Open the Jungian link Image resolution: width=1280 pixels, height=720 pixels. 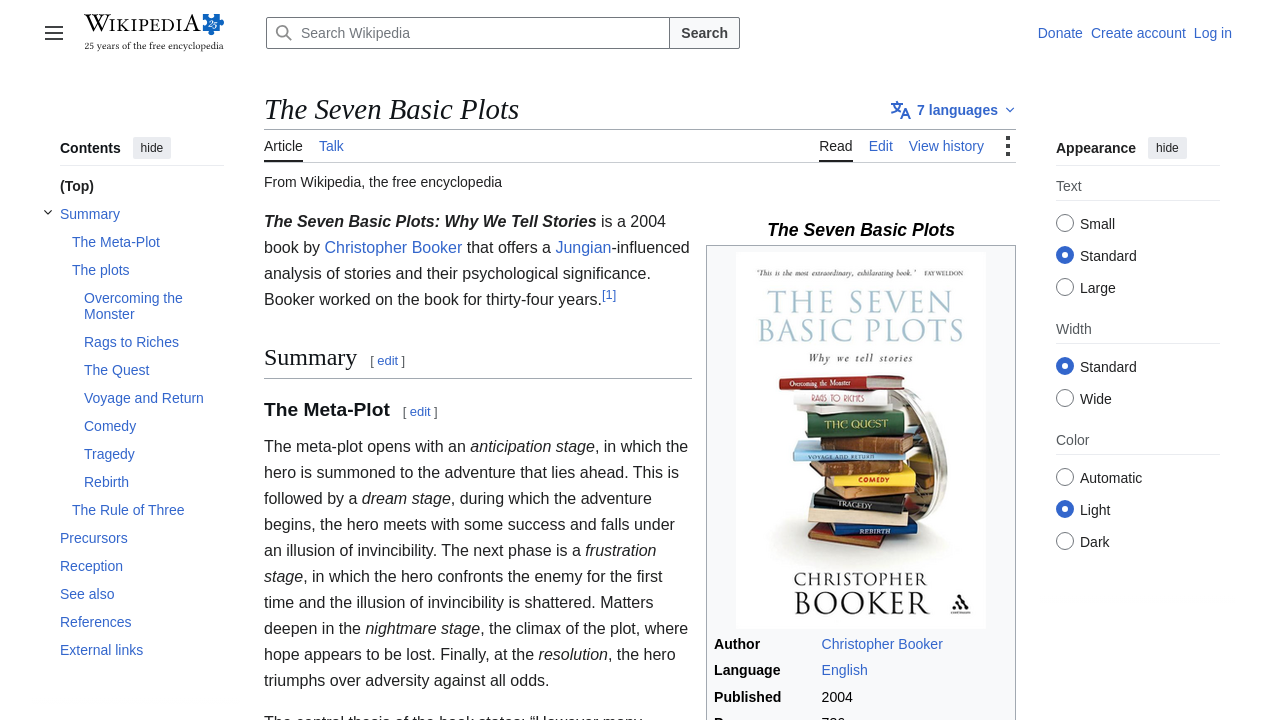click(x=583, y=247)
